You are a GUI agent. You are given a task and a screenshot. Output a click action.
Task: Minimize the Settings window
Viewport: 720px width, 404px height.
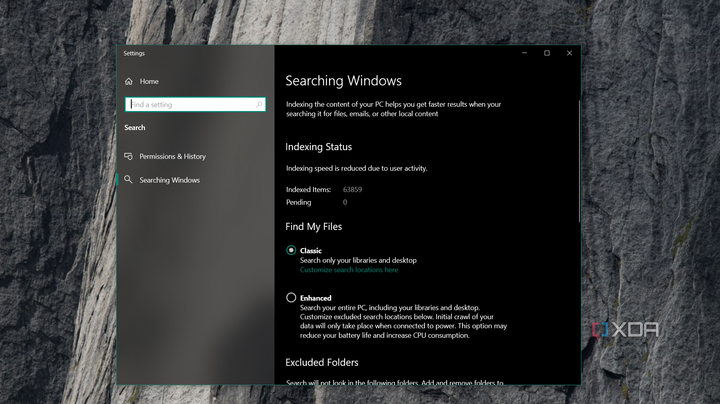pos(524,53)
